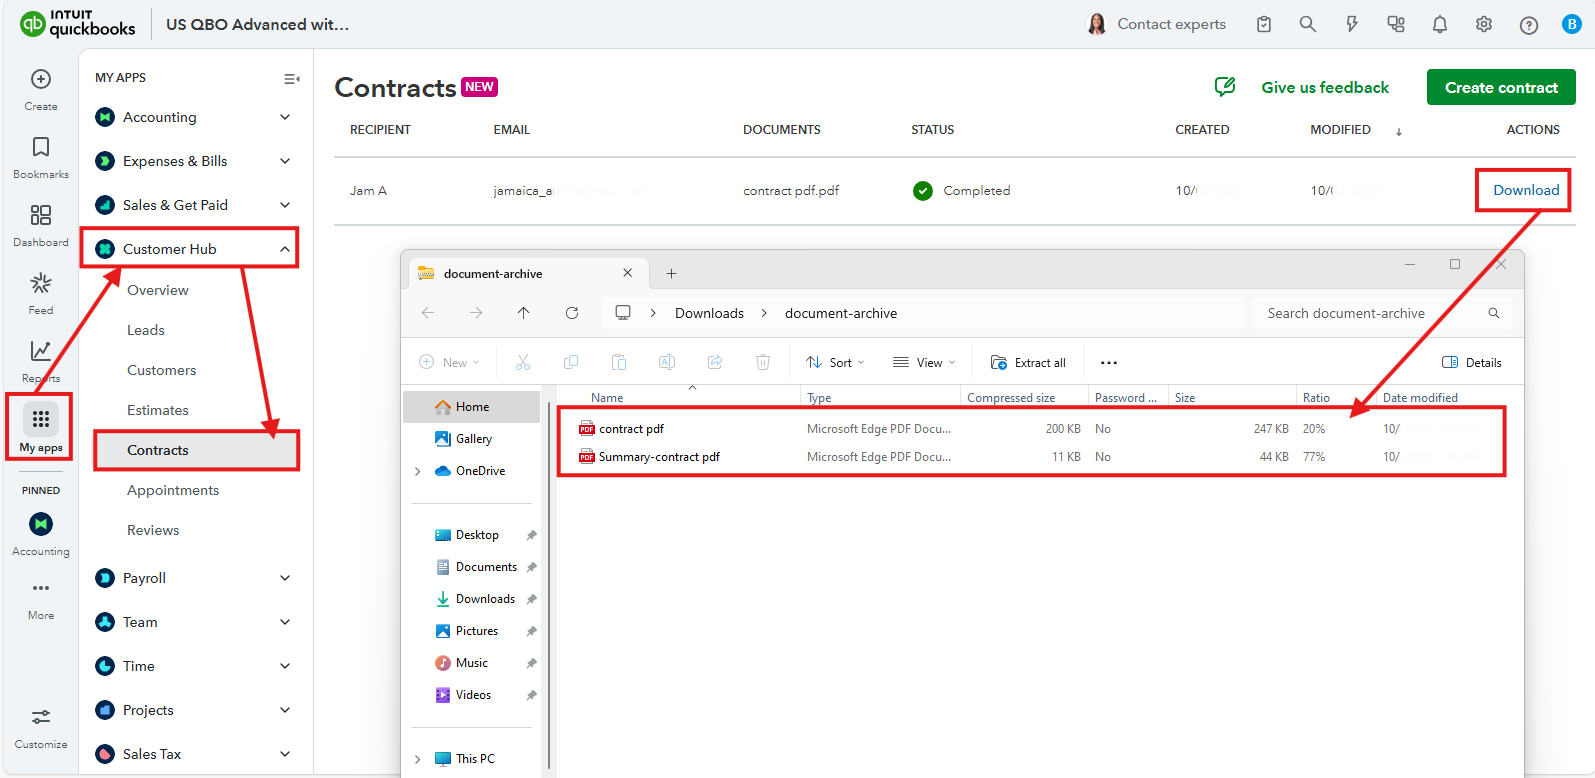Click the Create plus icon in sidebar
1595x778 pixels.
pyautogui.click(x=41, y=80)
